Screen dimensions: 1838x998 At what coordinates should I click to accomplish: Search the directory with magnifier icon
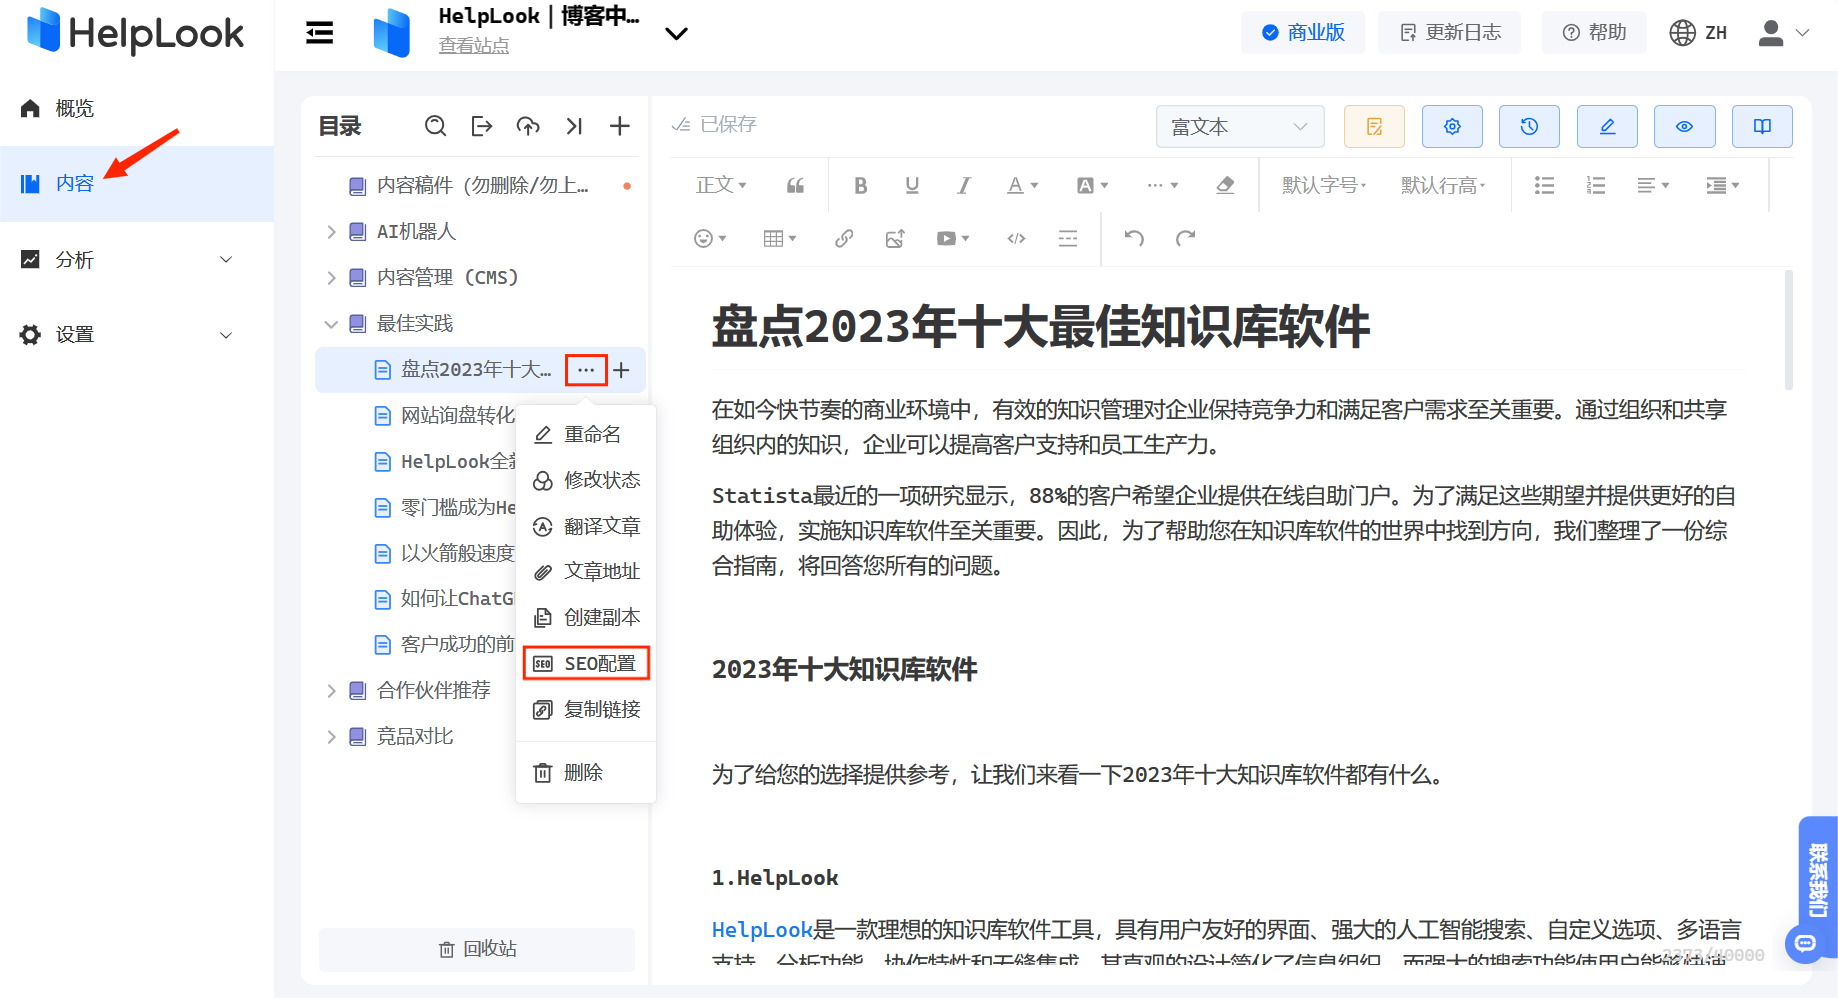pos(435,126)
